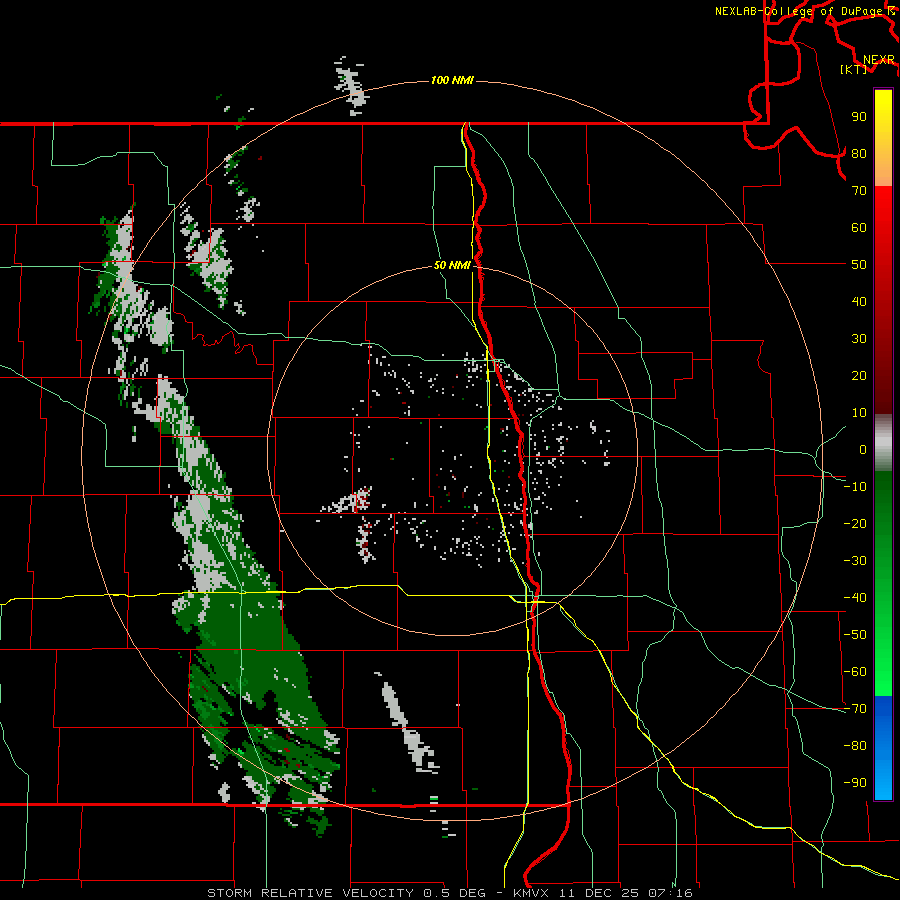
Task: Click the STORM RELATIVE VELOCITY product title
Action: coord(310,893)
